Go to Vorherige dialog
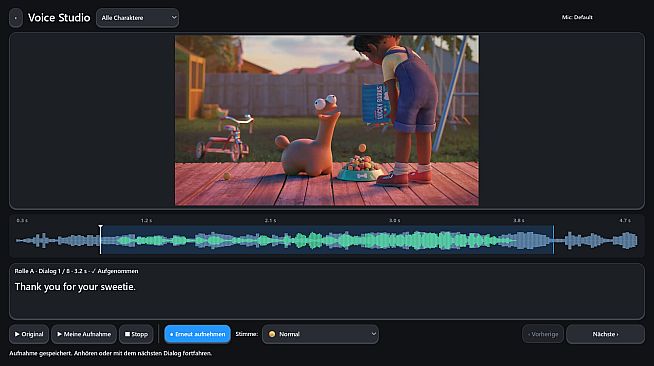This screenshot has width=654, height=366. point(543,334)
